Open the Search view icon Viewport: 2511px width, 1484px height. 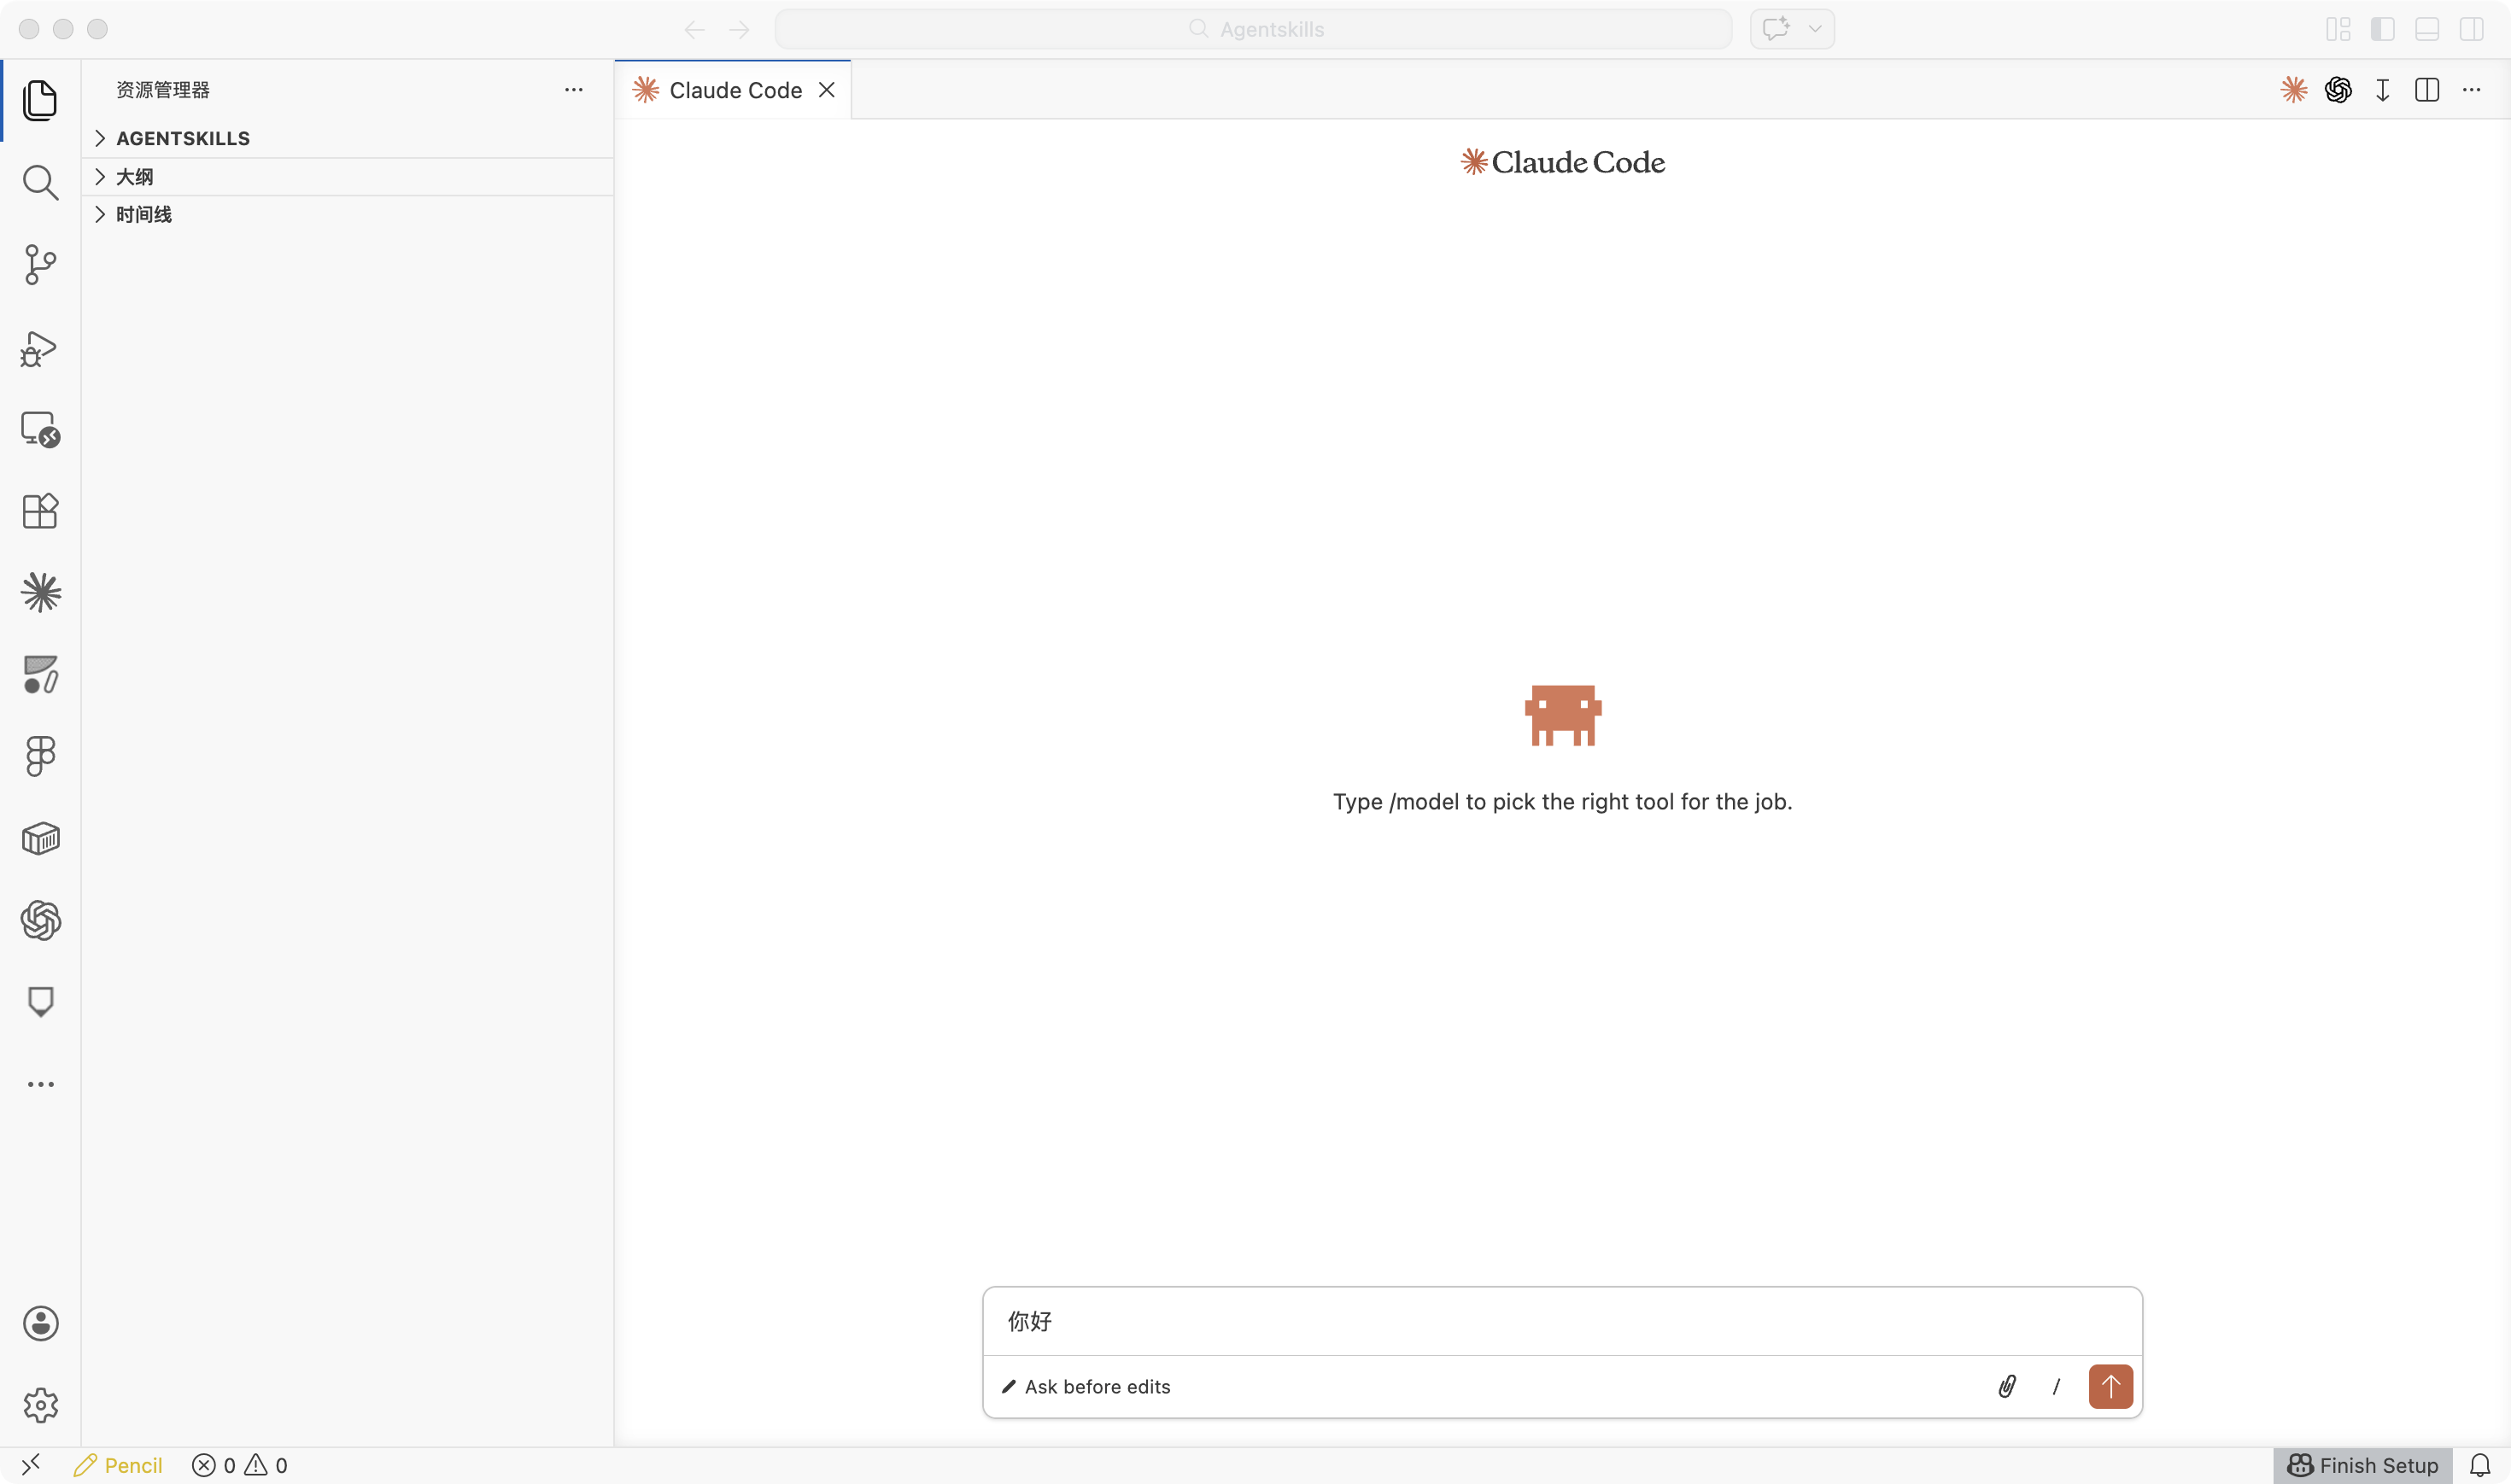tap(40, 182)
